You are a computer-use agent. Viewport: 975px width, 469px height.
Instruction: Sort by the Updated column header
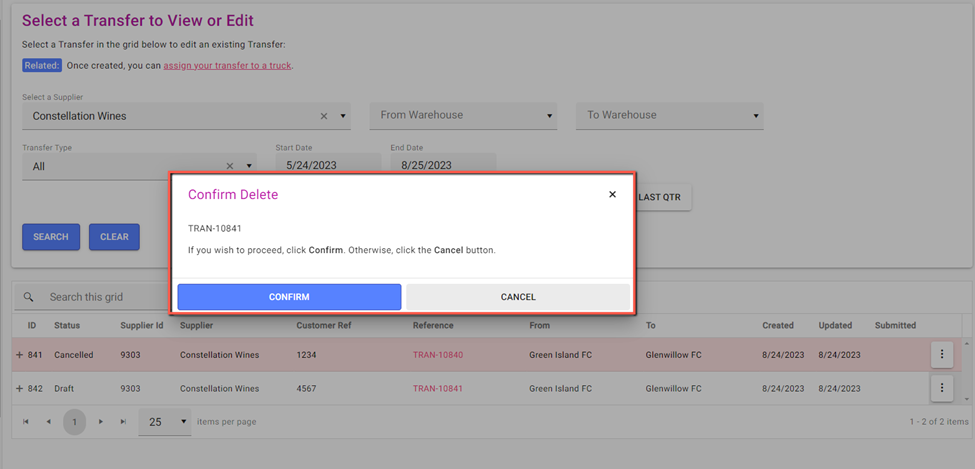(x=835, y=325)
